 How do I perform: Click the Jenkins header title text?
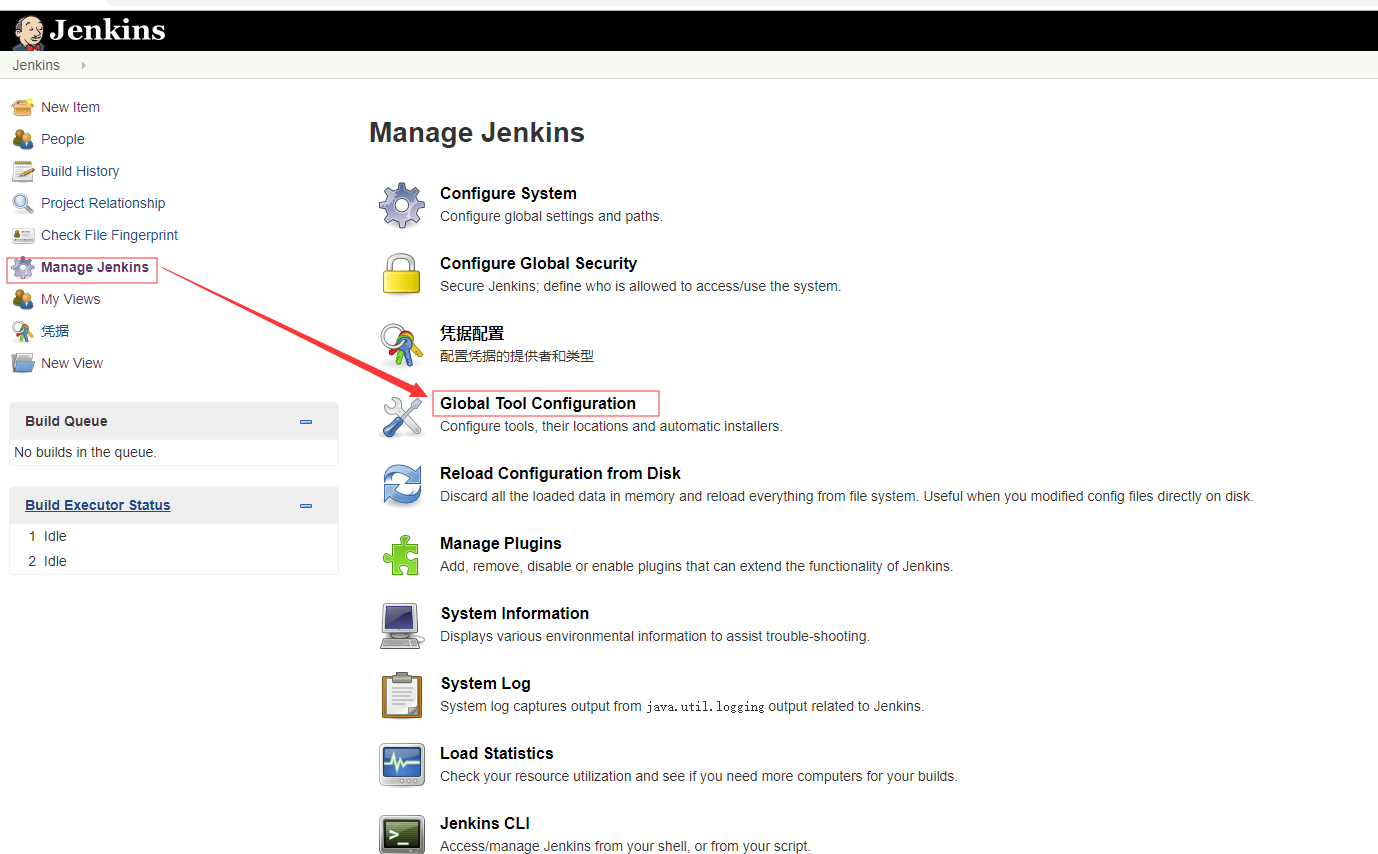(x=107, y=30)
